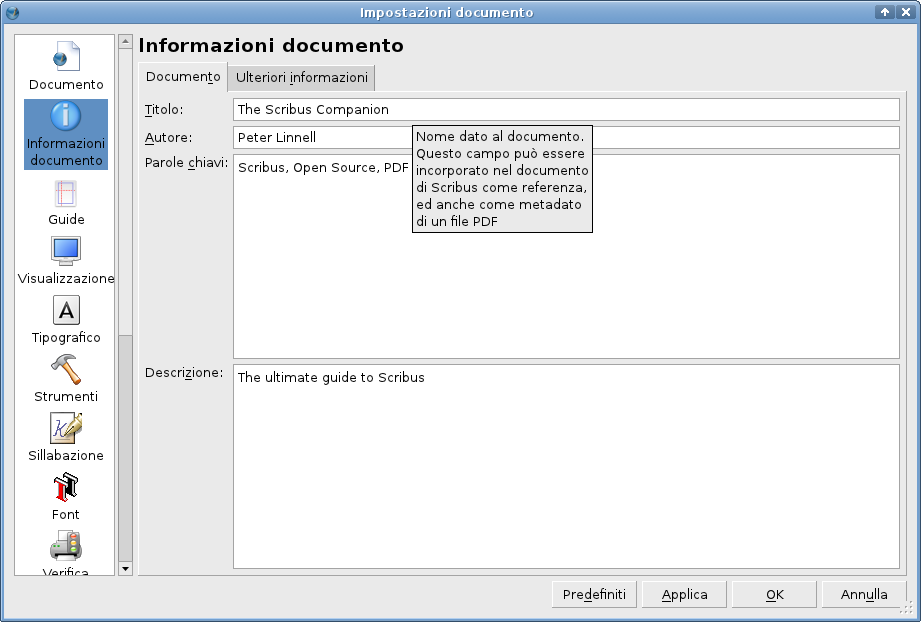This screenshot has width=921, height=622.
Task: Click the Predefiniti button
Action: point(594,594)
